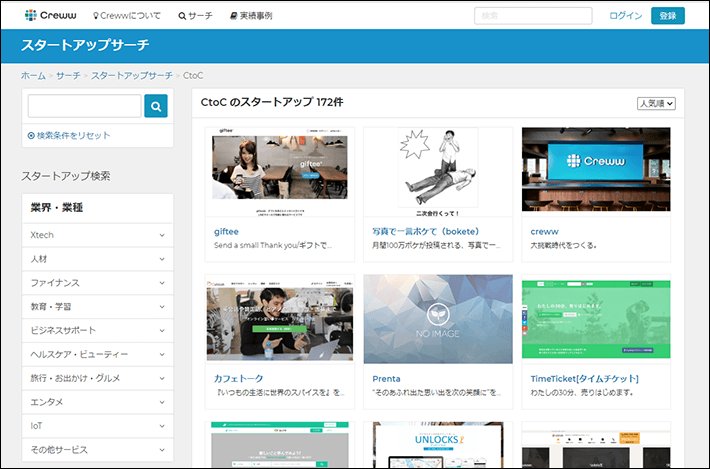Open the 人気順 sort dropdown

point(656,103)
